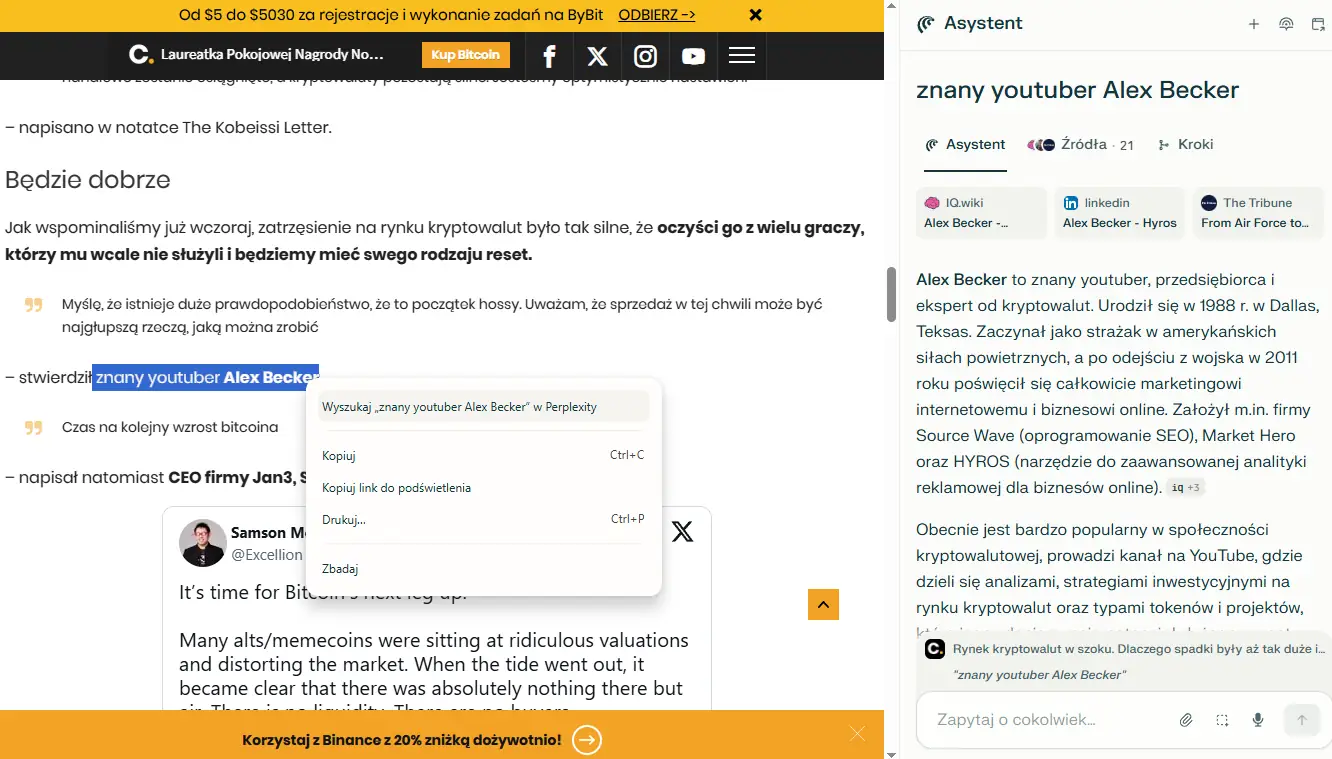The height and width of the screenshot is (759, 1332).
Task: Click the scroll-to-top arrow button
Action: point(823,604)
